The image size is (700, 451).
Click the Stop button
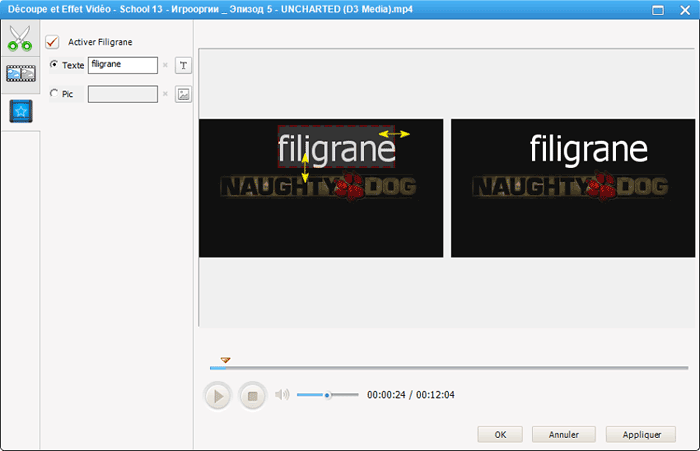point(253,396)
